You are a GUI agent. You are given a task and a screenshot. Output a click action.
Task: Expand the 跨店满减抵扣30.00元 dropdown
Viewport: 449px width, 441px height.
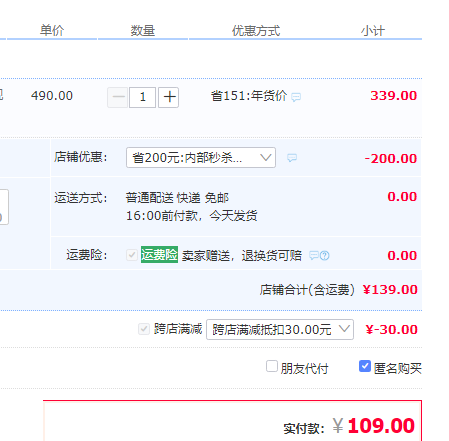coord(280,329)
